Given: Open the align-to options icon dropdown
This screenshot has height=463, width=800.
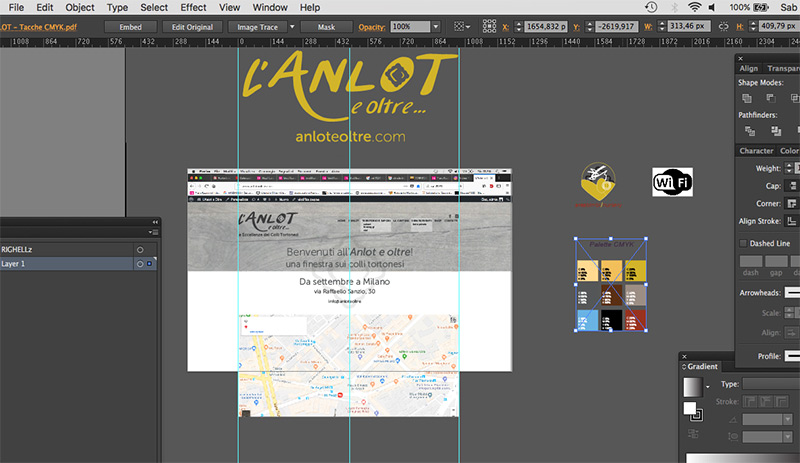Looking at the screenshot, I should point(462,27).
